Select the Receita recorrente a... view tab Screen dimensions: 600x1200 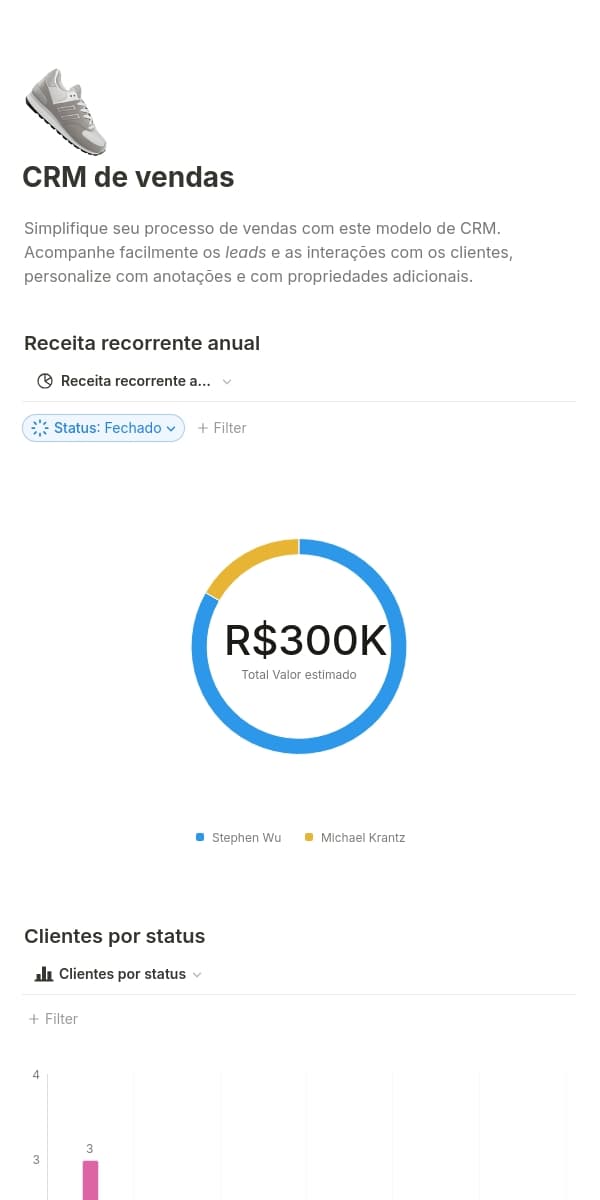[135, 381]
